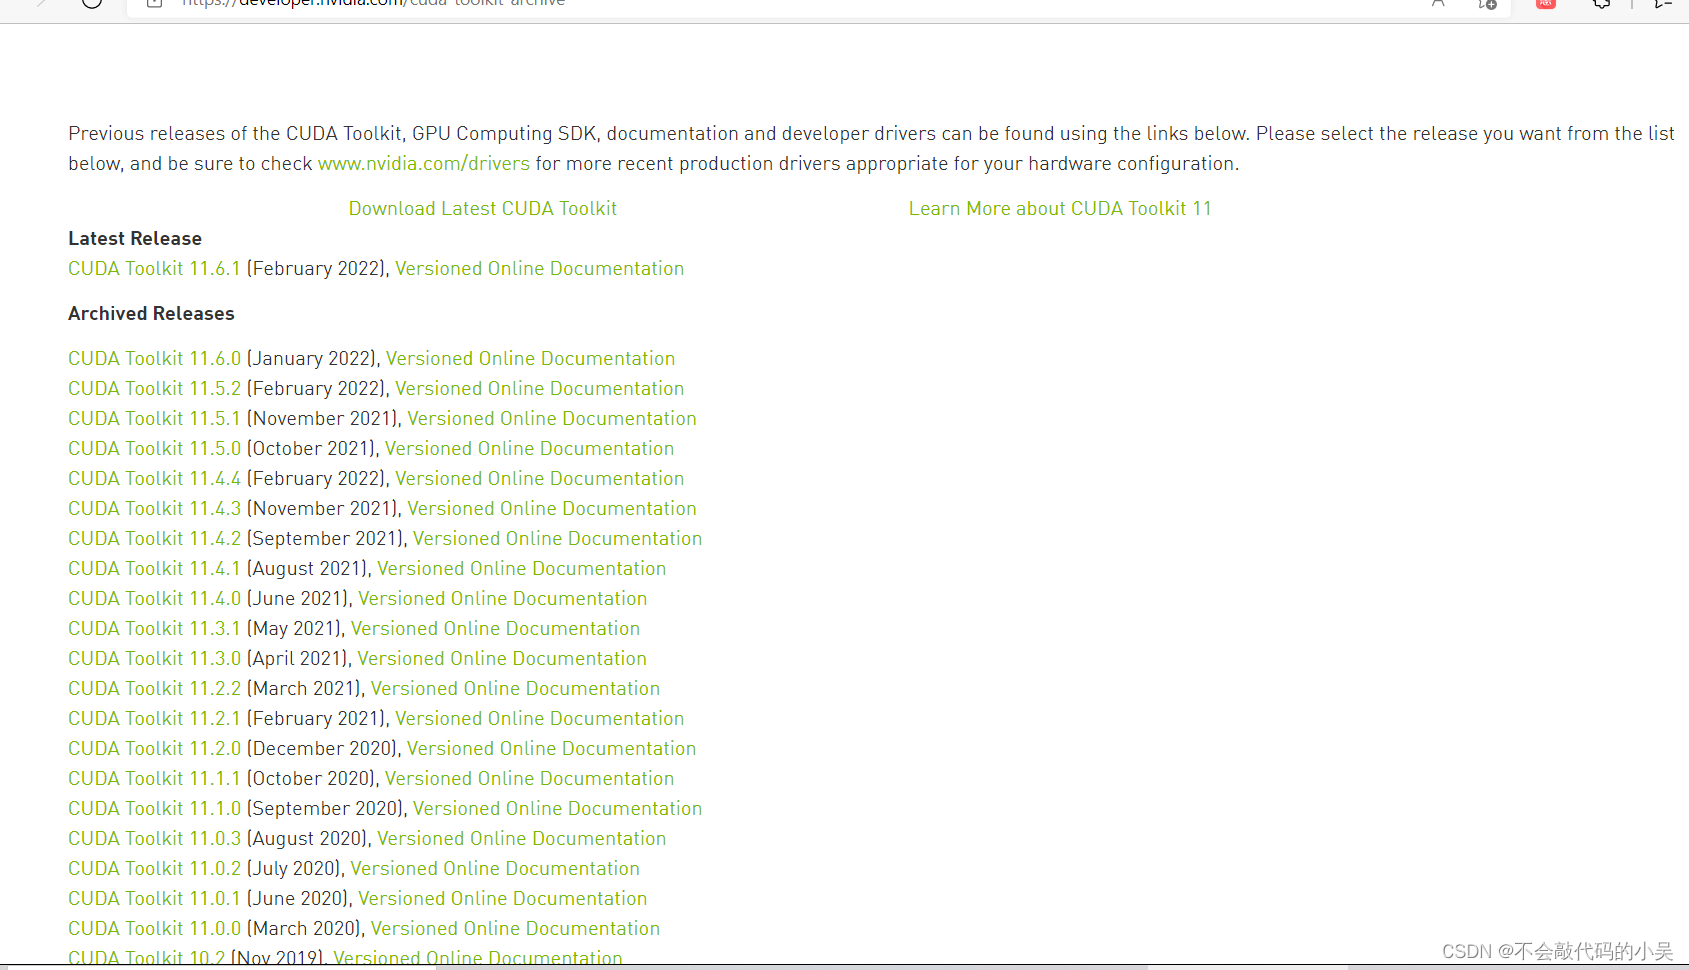View documentation link for Toolkit 11.0.3
The height and width of the screenshot is (970, 1689).
pyautogui.click(x=522, y=839)
